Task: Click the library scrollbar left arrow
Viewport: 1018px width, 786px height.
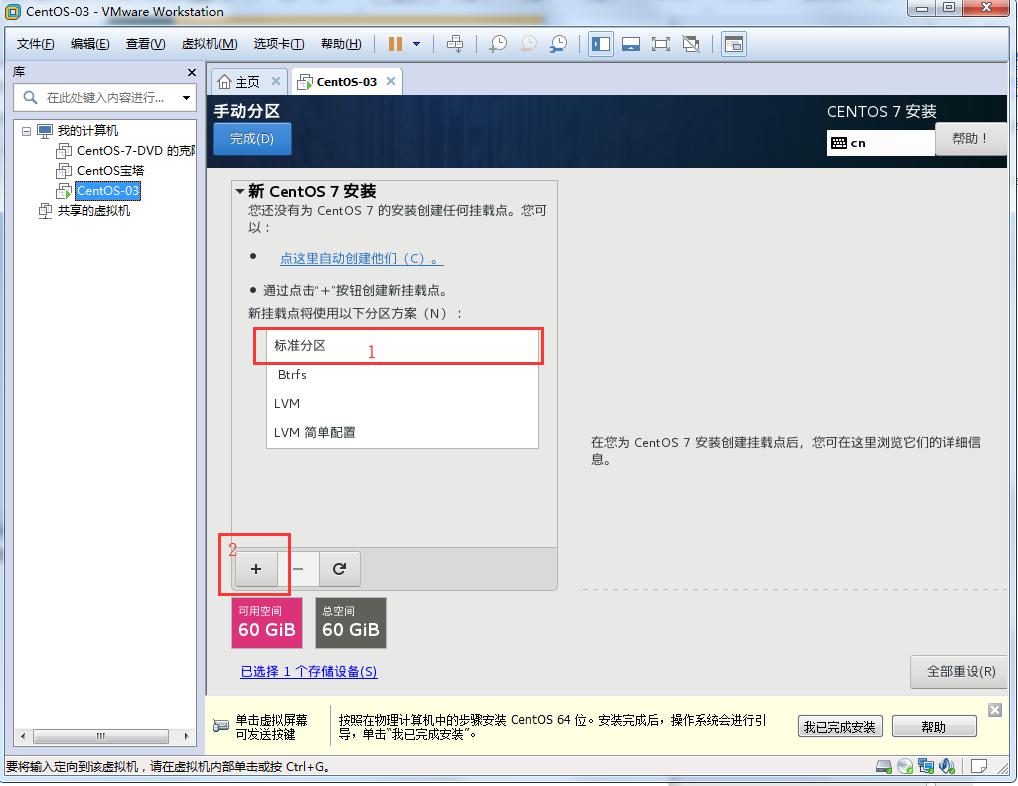Action: (x=23, y=737)
